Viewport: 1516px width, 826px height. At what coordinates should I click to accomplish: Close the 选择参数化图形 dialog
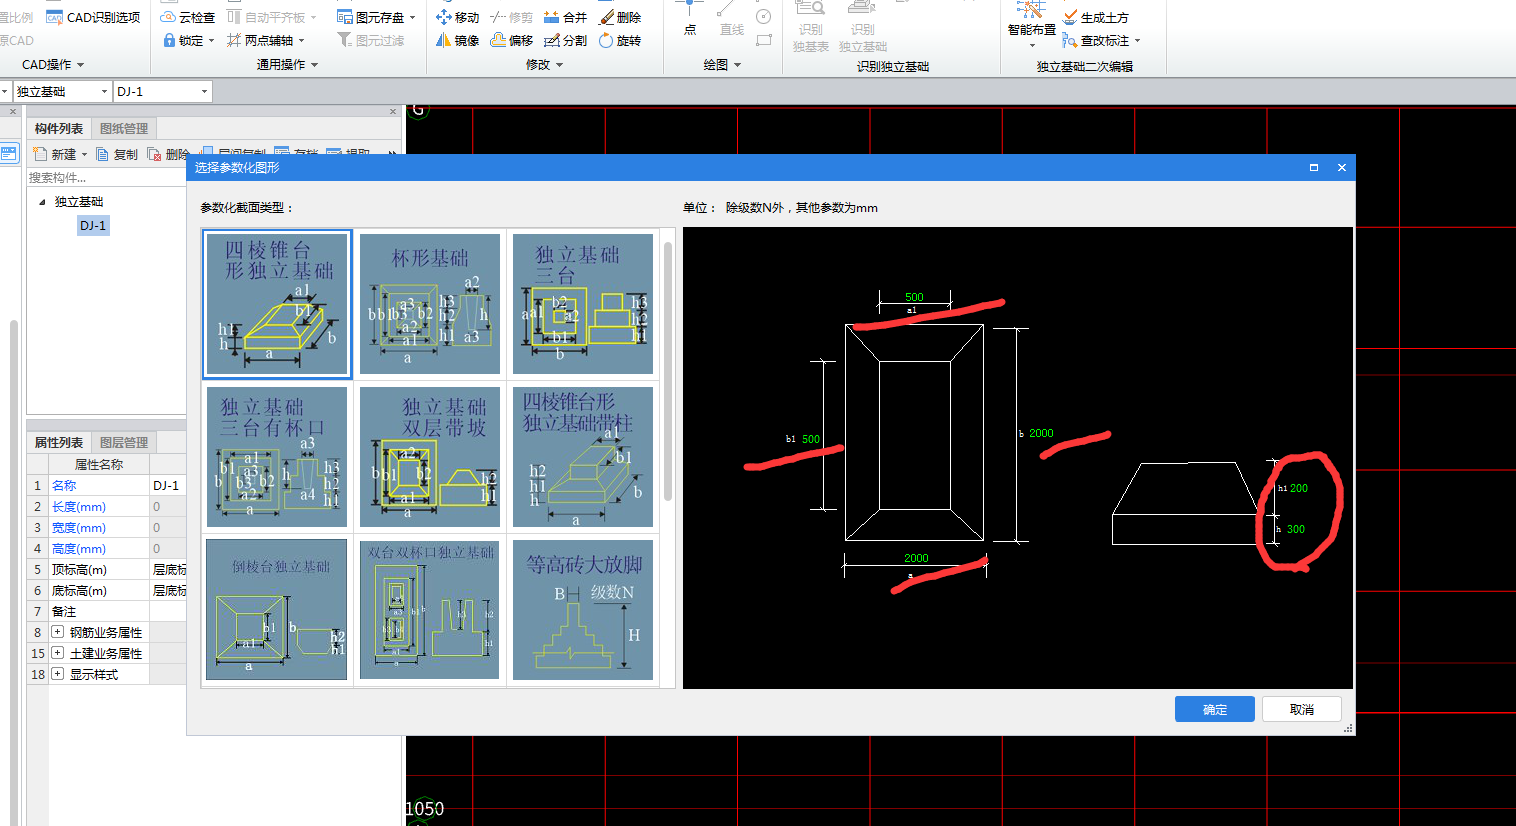click(1342, 167)
